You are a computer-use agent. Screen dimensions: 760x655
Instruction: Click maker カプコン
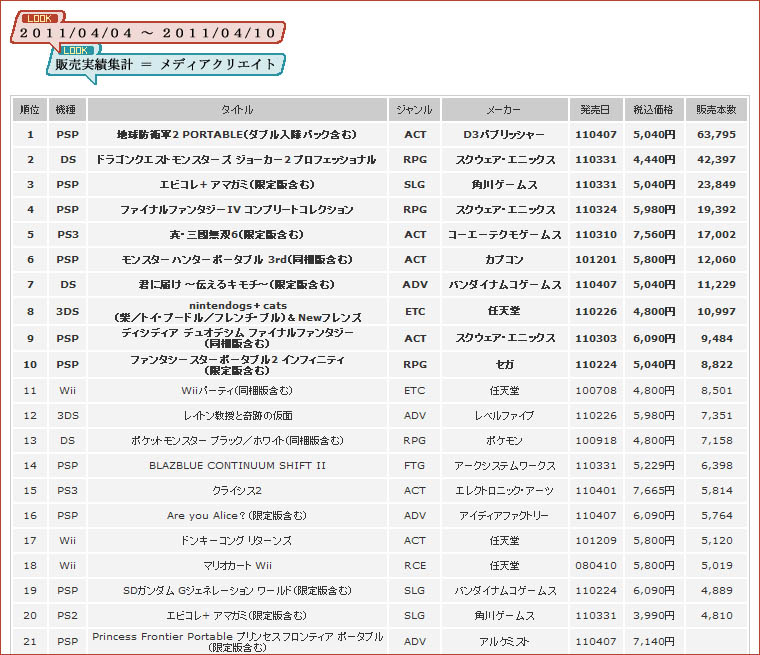click(504, 259)
